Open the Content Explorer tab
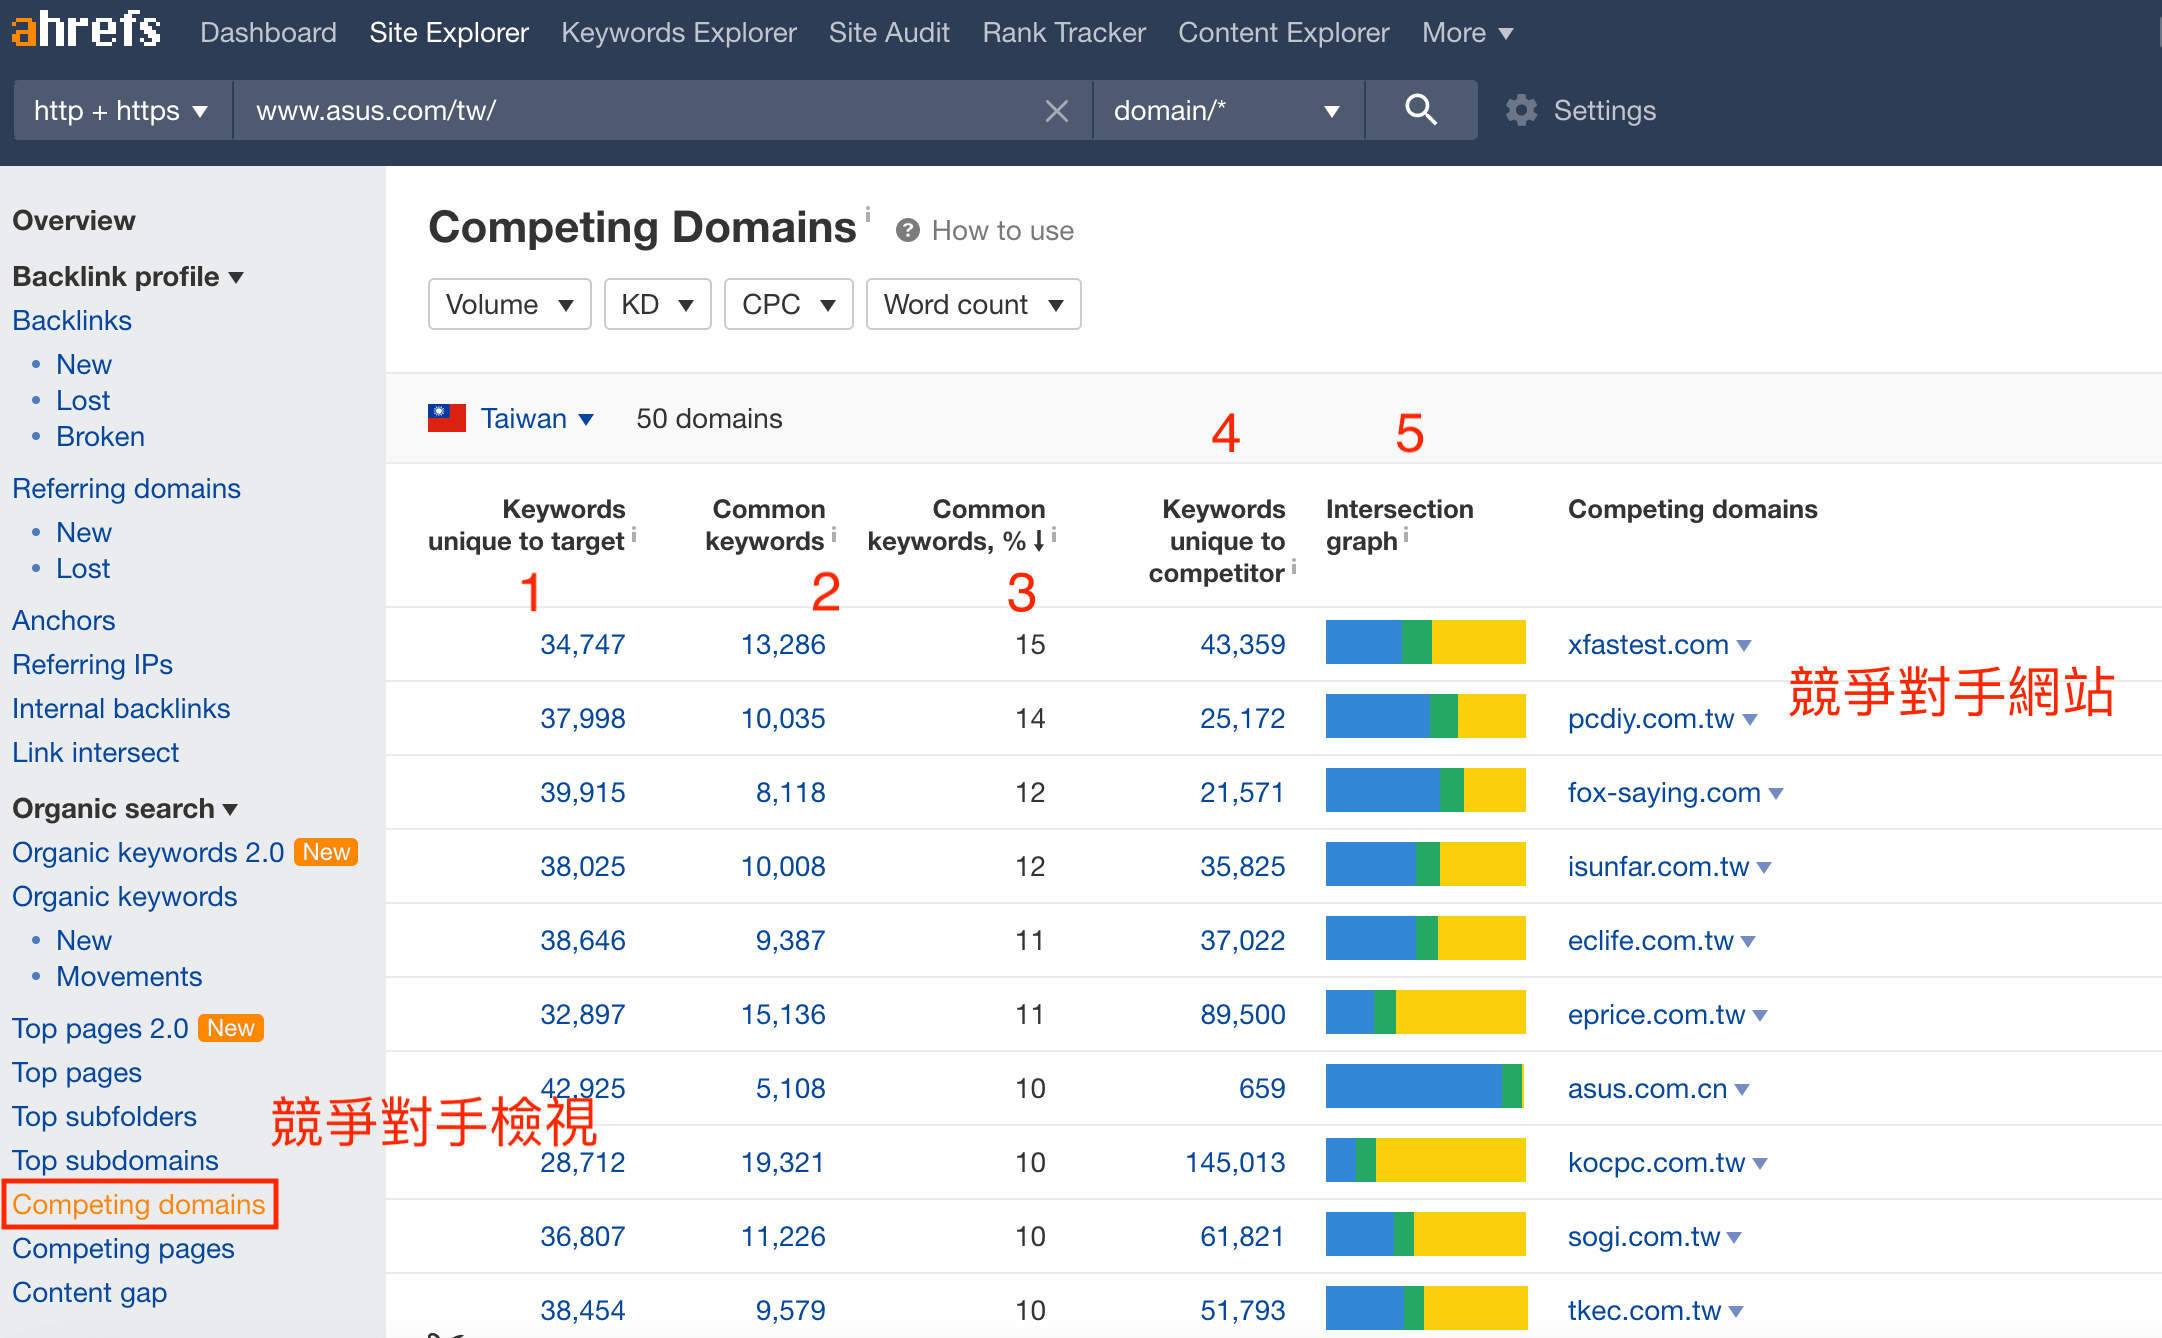Image resolution: width=2162 pixels, height=1338 pixels. pos(1284,32)
